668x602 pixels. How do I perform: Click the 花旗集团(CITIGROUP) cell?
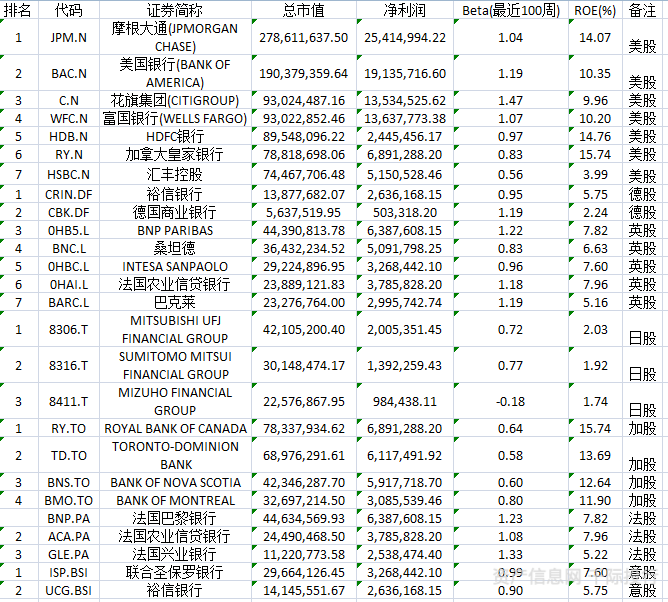click(175, 101)
